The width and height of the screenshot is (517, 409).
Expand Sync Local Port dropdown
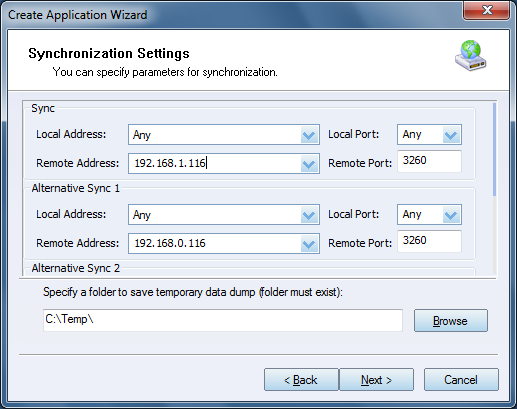point(451,135)
